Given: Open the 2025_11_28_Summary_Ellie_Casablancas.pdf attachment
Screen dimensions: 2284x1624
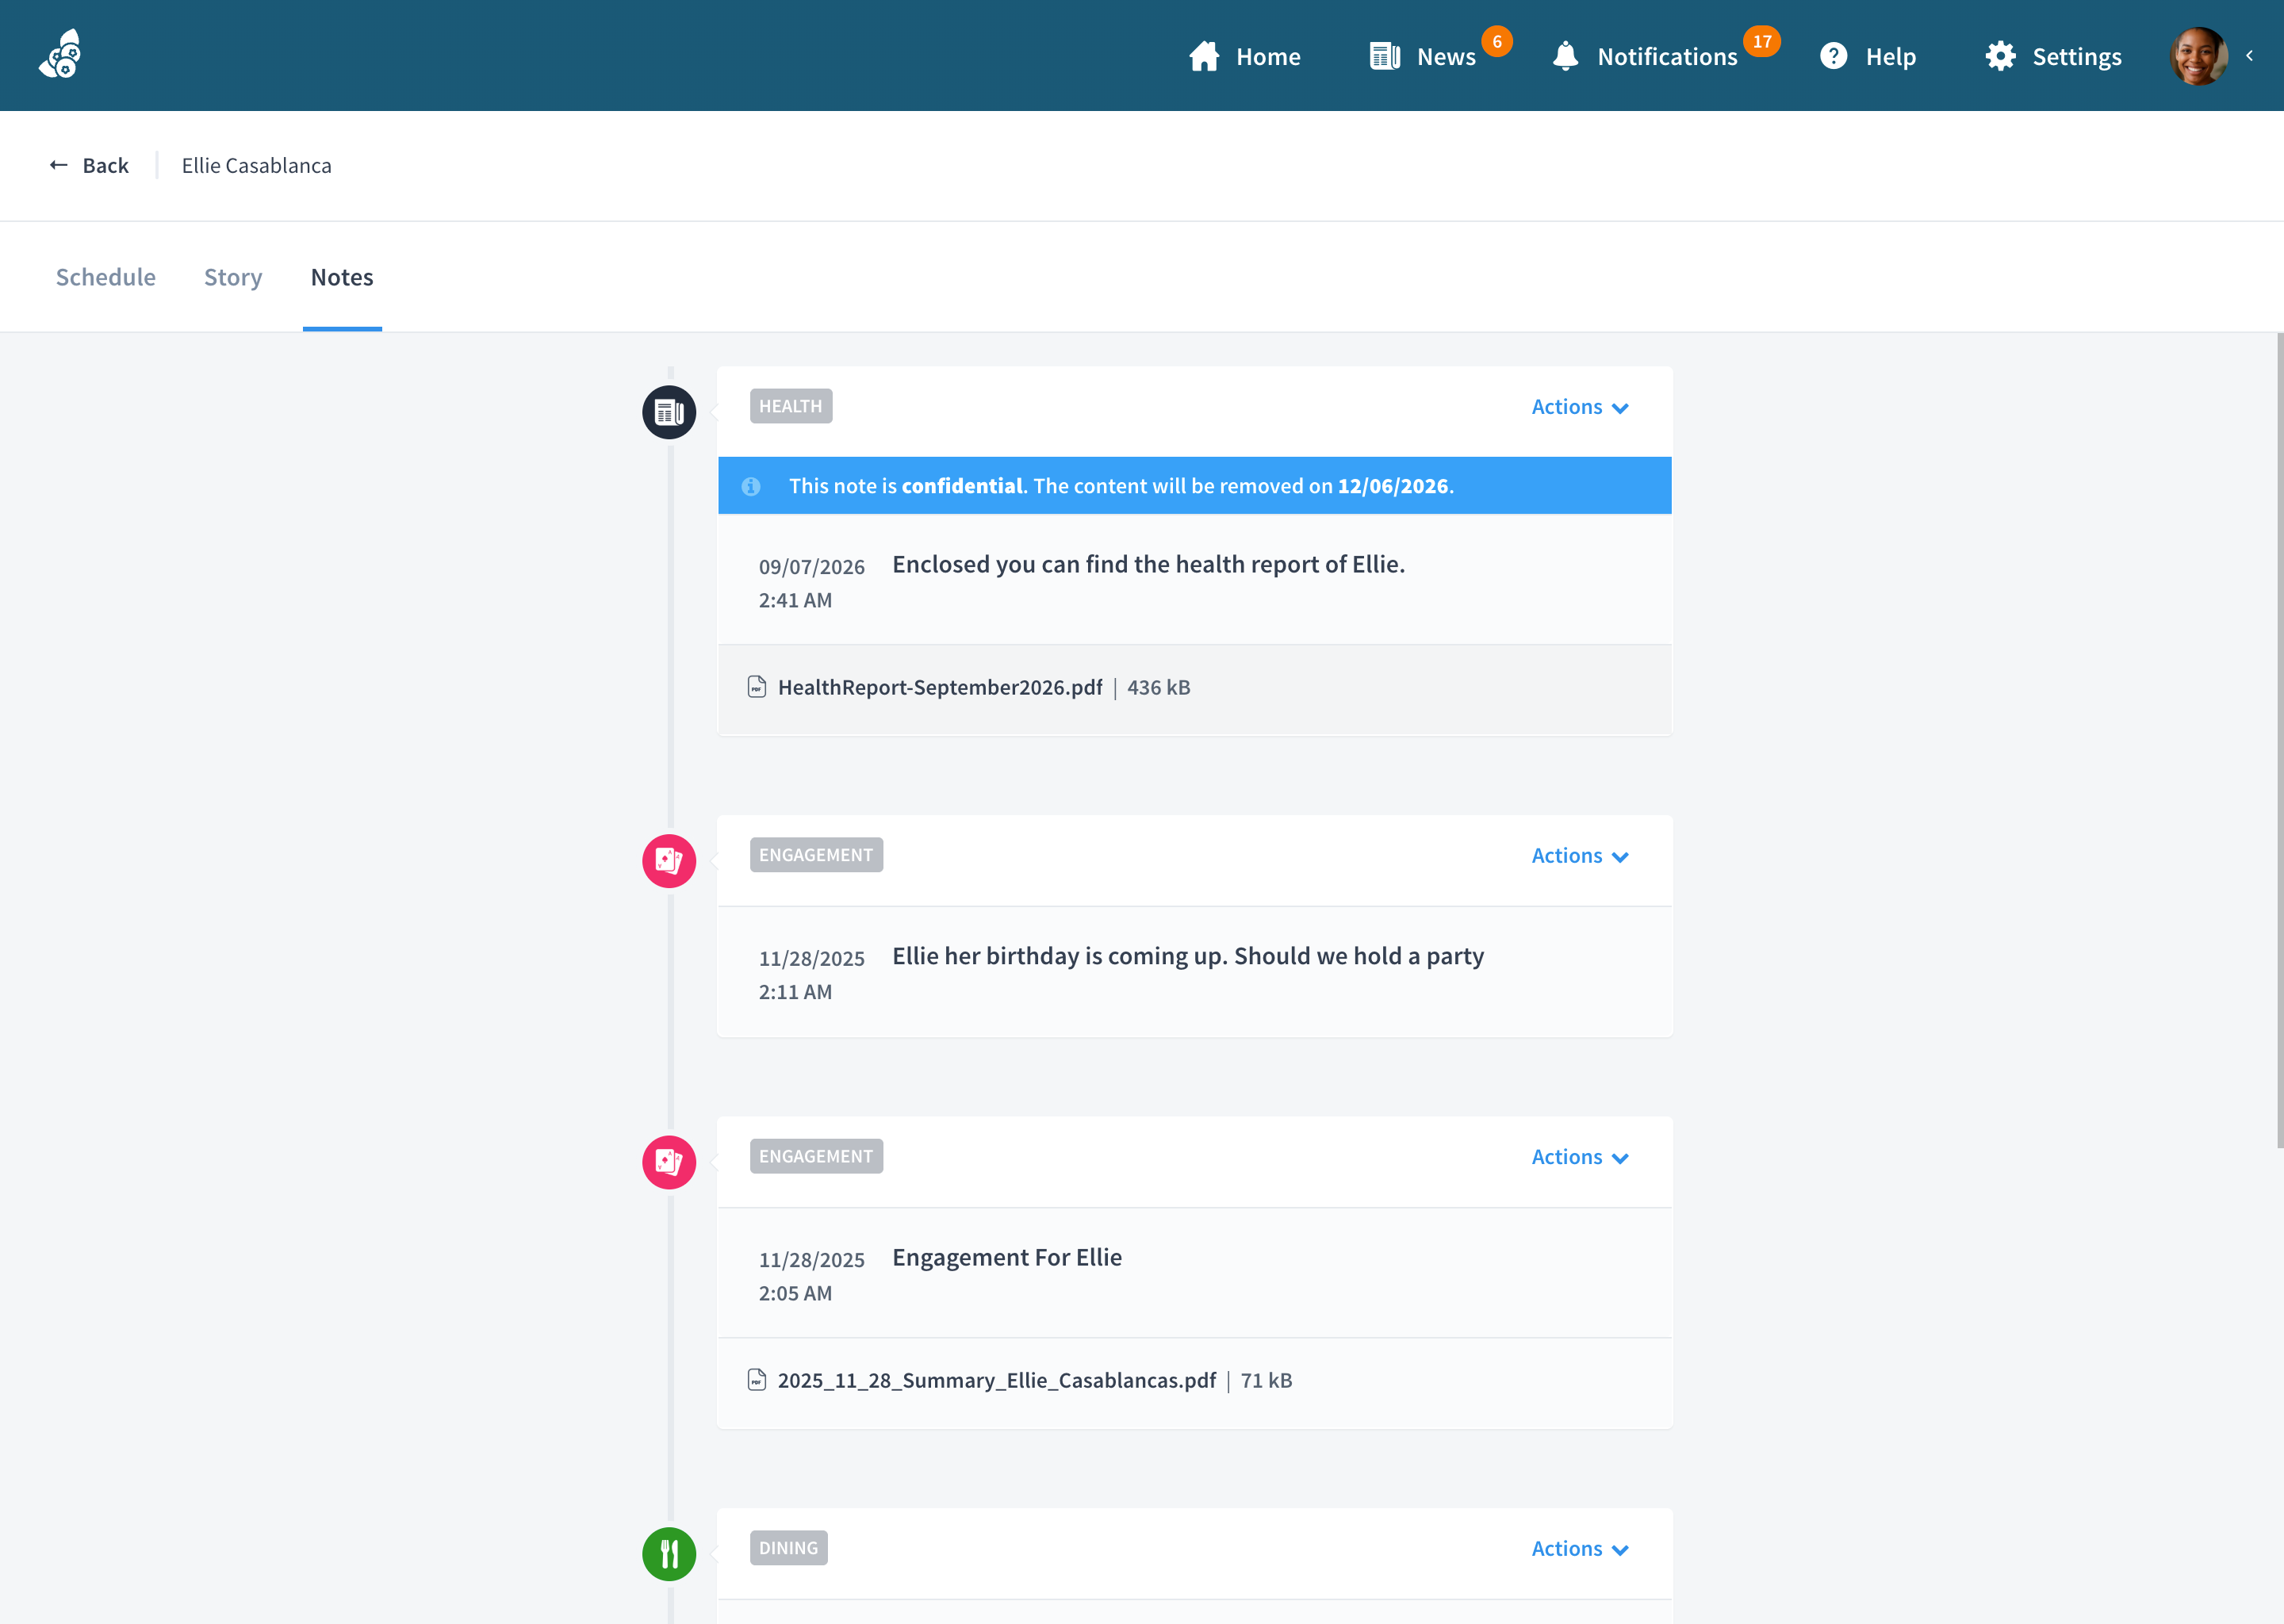Looking at the screenshot, I should (997, 1380).
